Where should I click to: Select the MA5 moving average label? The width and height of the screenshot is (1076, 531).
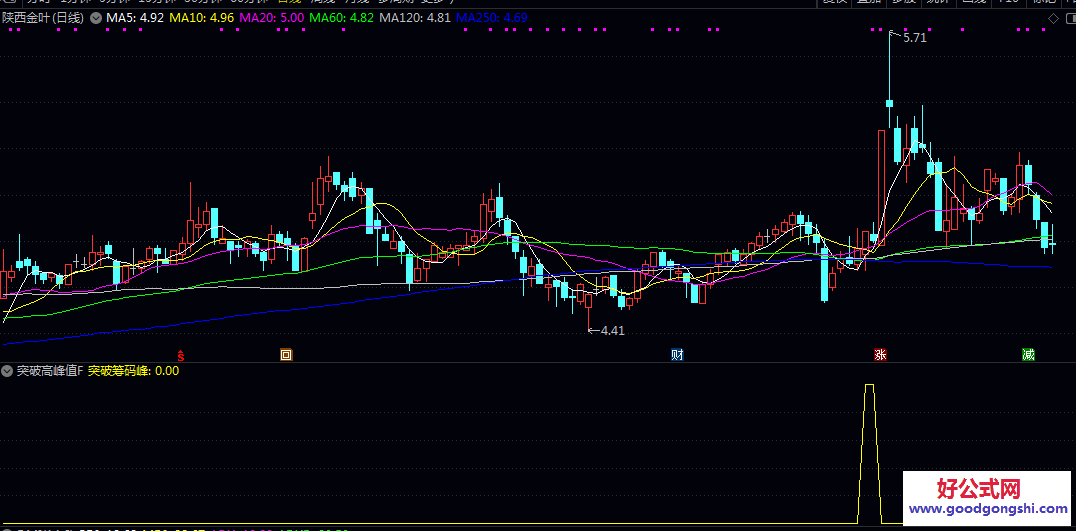coord(135,18)
